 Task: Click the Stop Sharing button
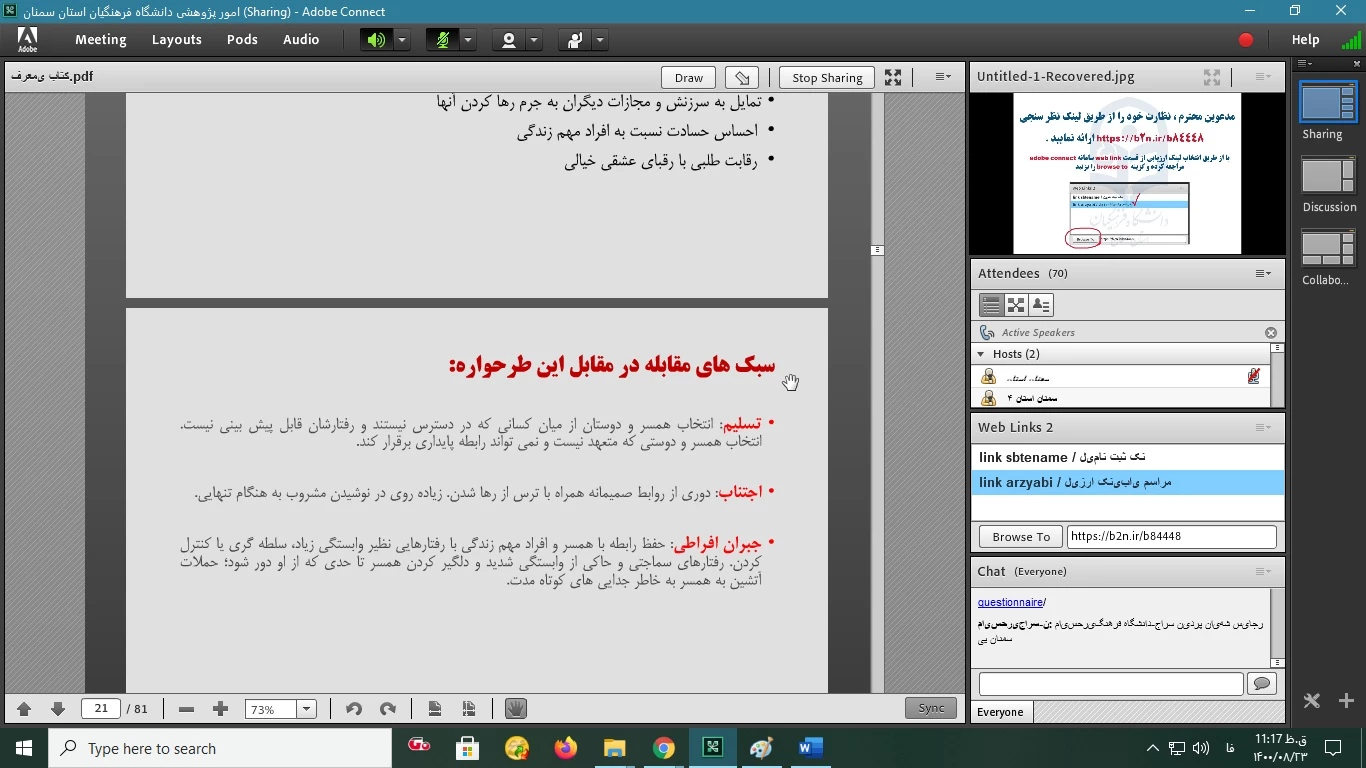pos(826,78)
